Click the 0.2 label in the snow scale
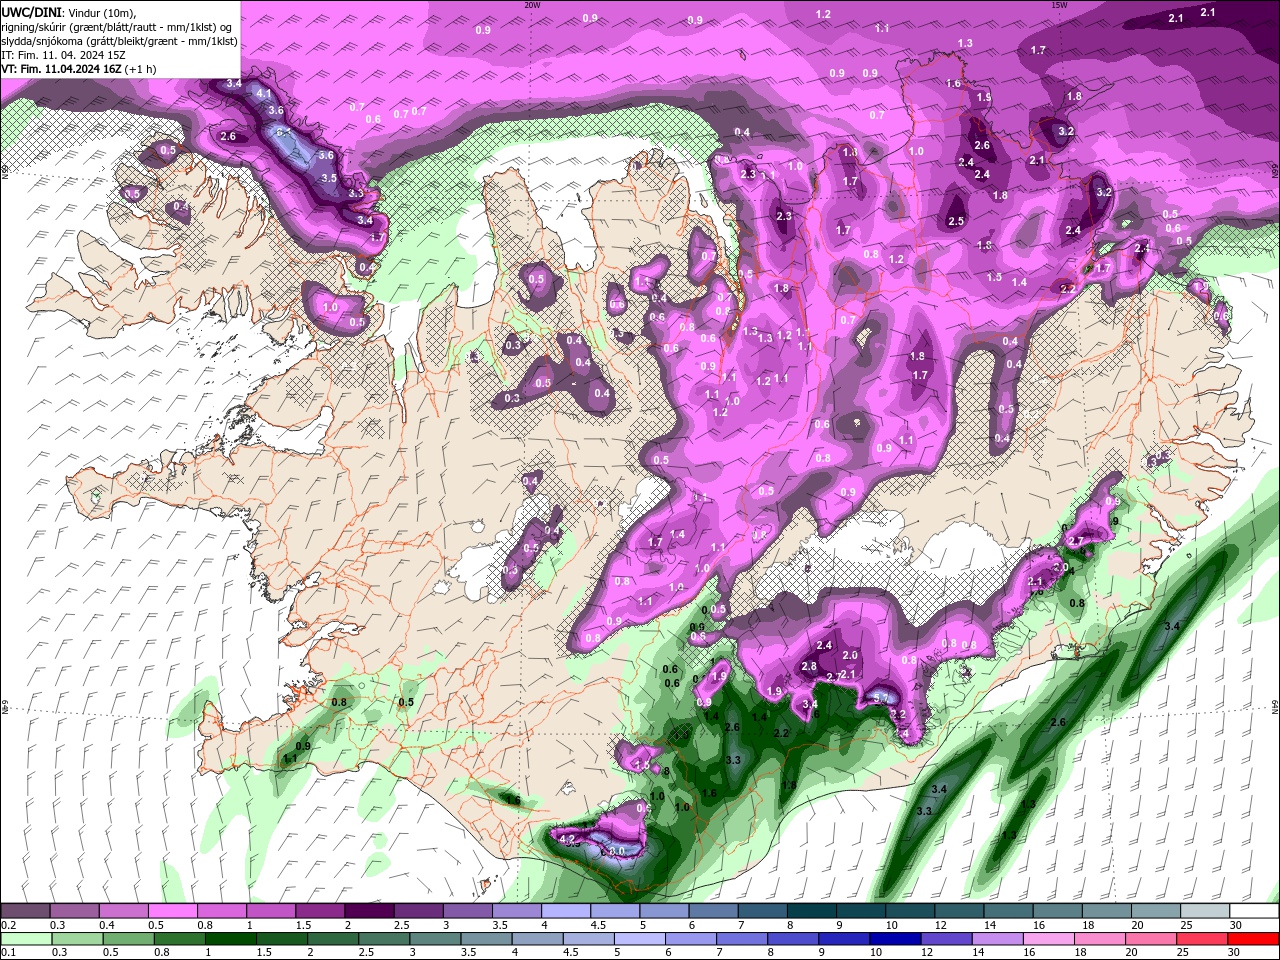This screenshot has height=960, width=1280. [x=9, y=925]
